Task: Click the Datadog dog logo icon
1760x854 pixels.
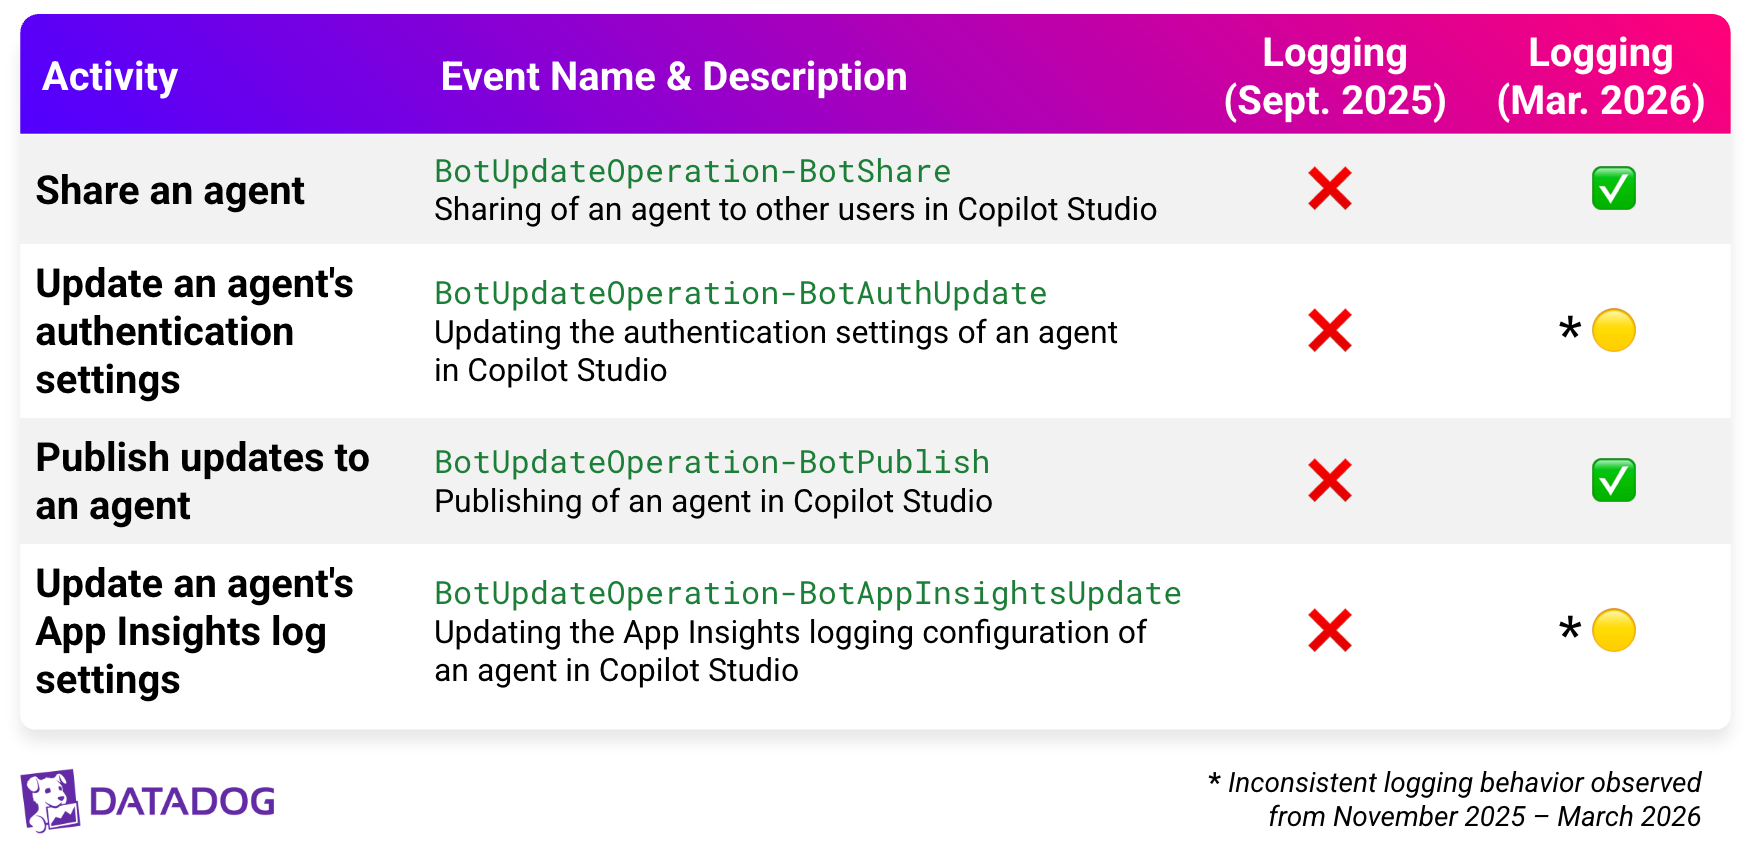Action: click(x=50, y=800)
